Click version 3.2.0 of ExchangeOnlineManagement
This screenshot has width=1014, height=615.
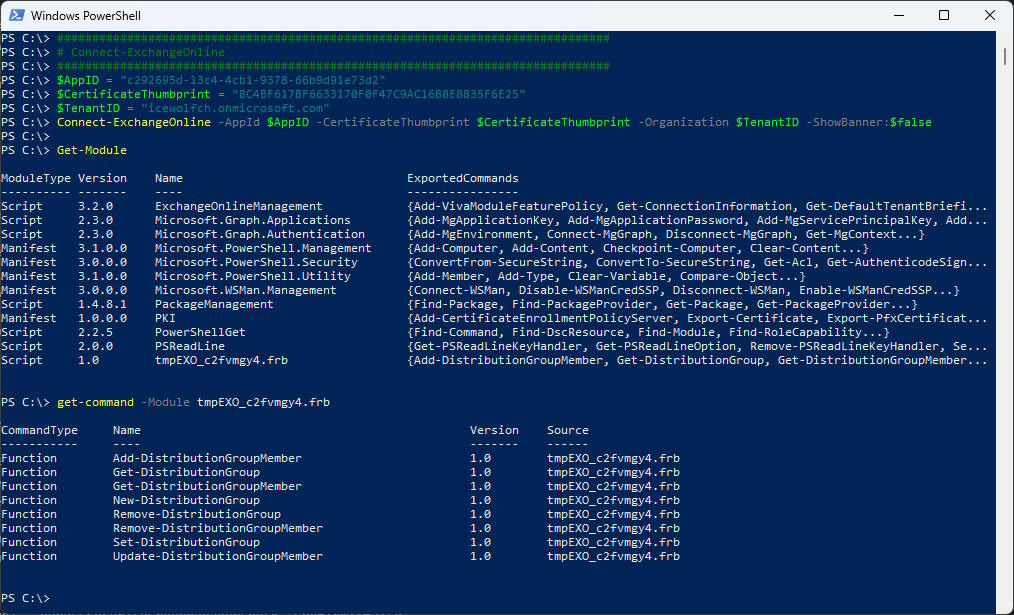[x=96, y=206]
